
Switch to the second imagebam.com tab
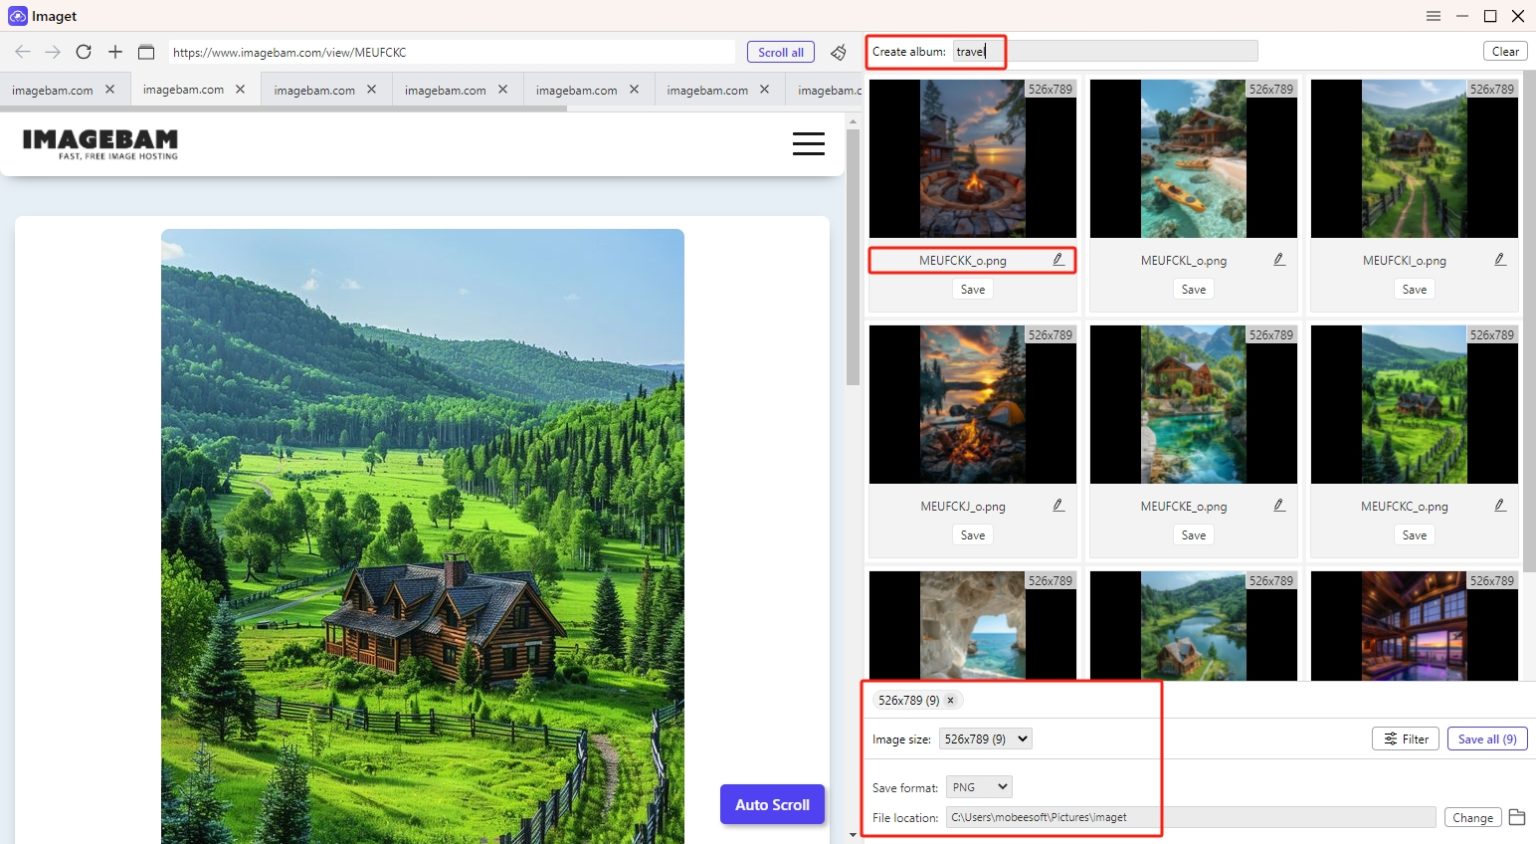click(x=185, y=89)
